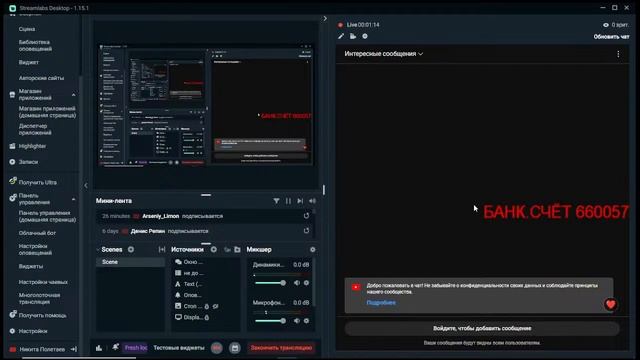Replay the Денис Репин subscription alert
640x360 pixels.
pyautogui.click(x=306, y=231)
